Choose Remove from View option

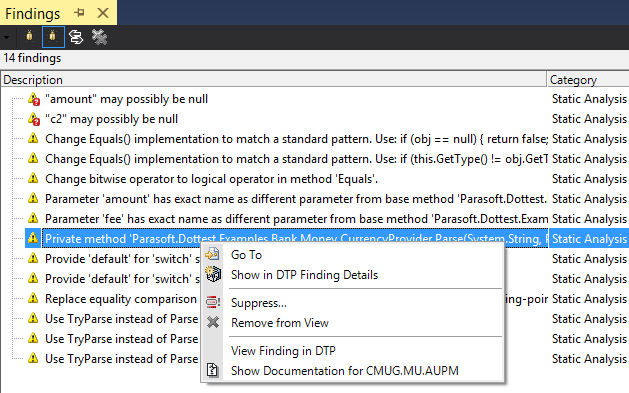(280, 323)
